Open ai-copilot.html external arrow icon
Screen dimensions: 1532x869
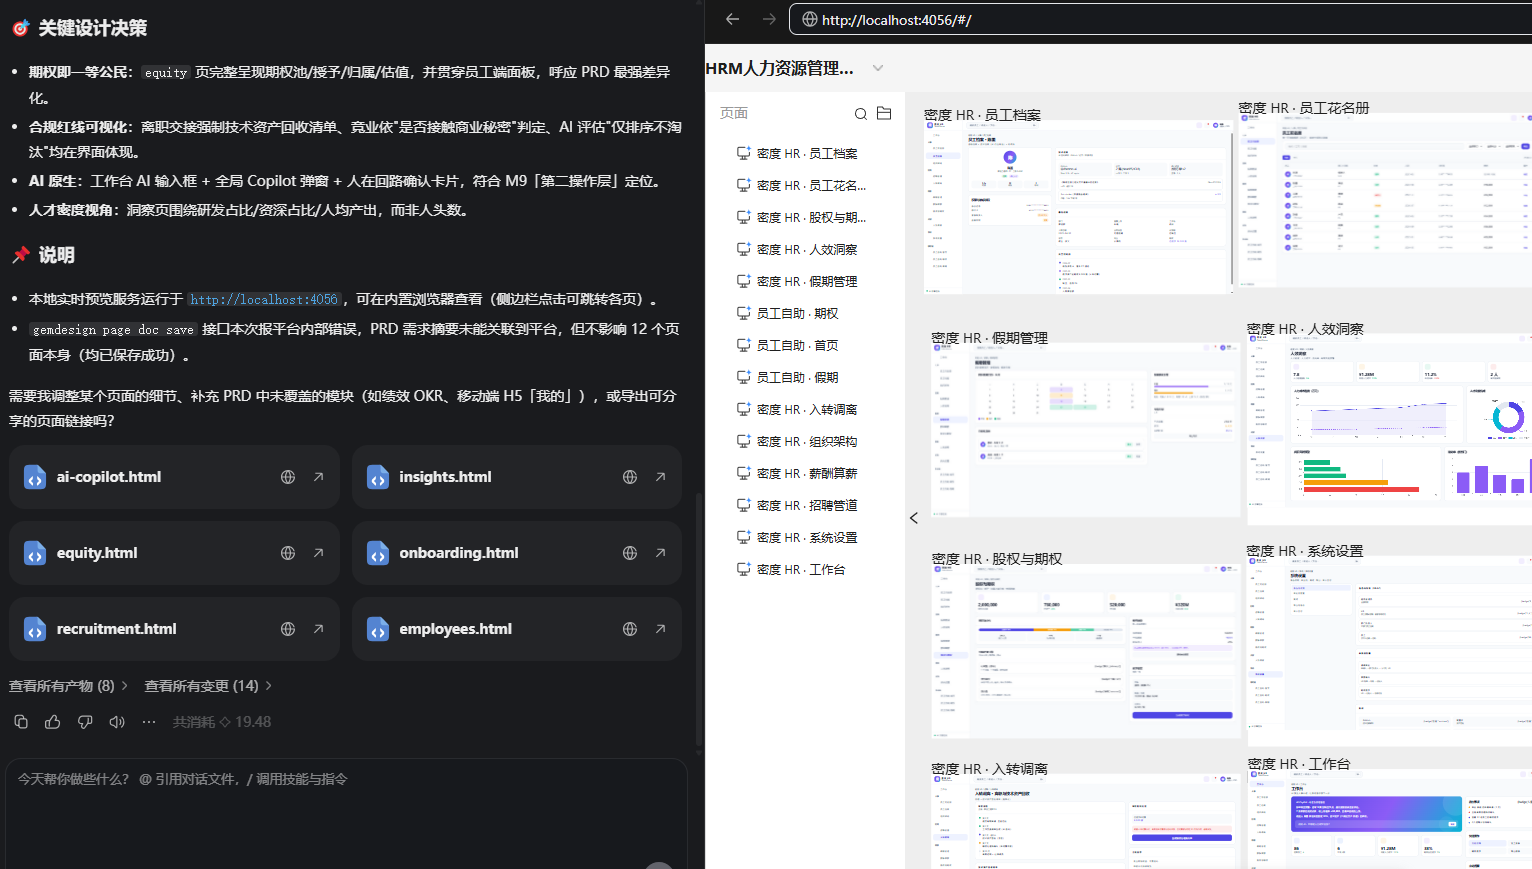tap(318, 477)
